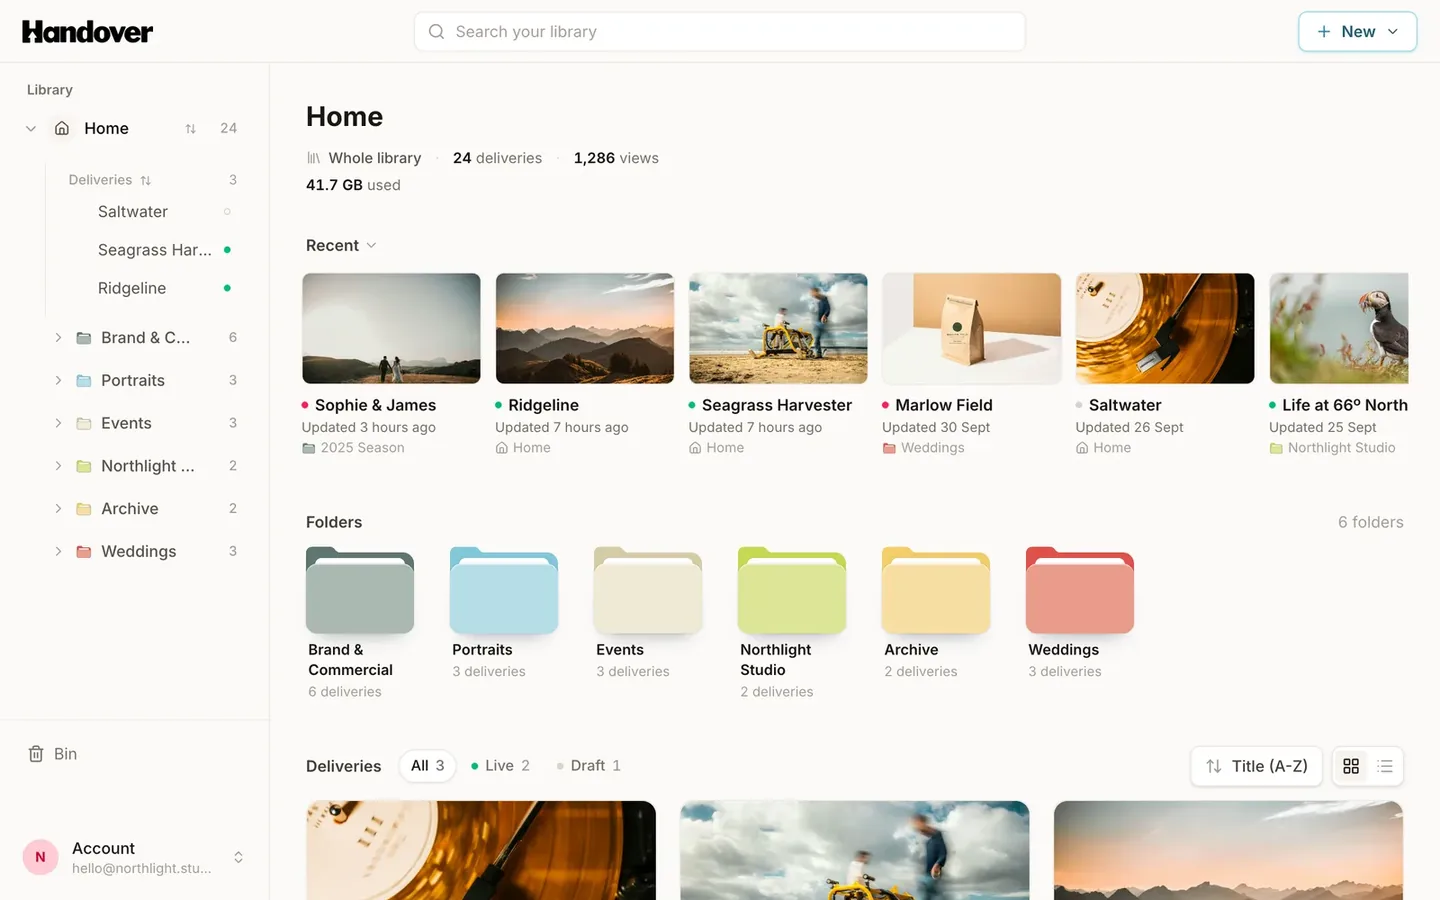Screen dimensions: 1440x900
Task: Select the All deliveries filter tab
Action: click(x=427, y=766)
